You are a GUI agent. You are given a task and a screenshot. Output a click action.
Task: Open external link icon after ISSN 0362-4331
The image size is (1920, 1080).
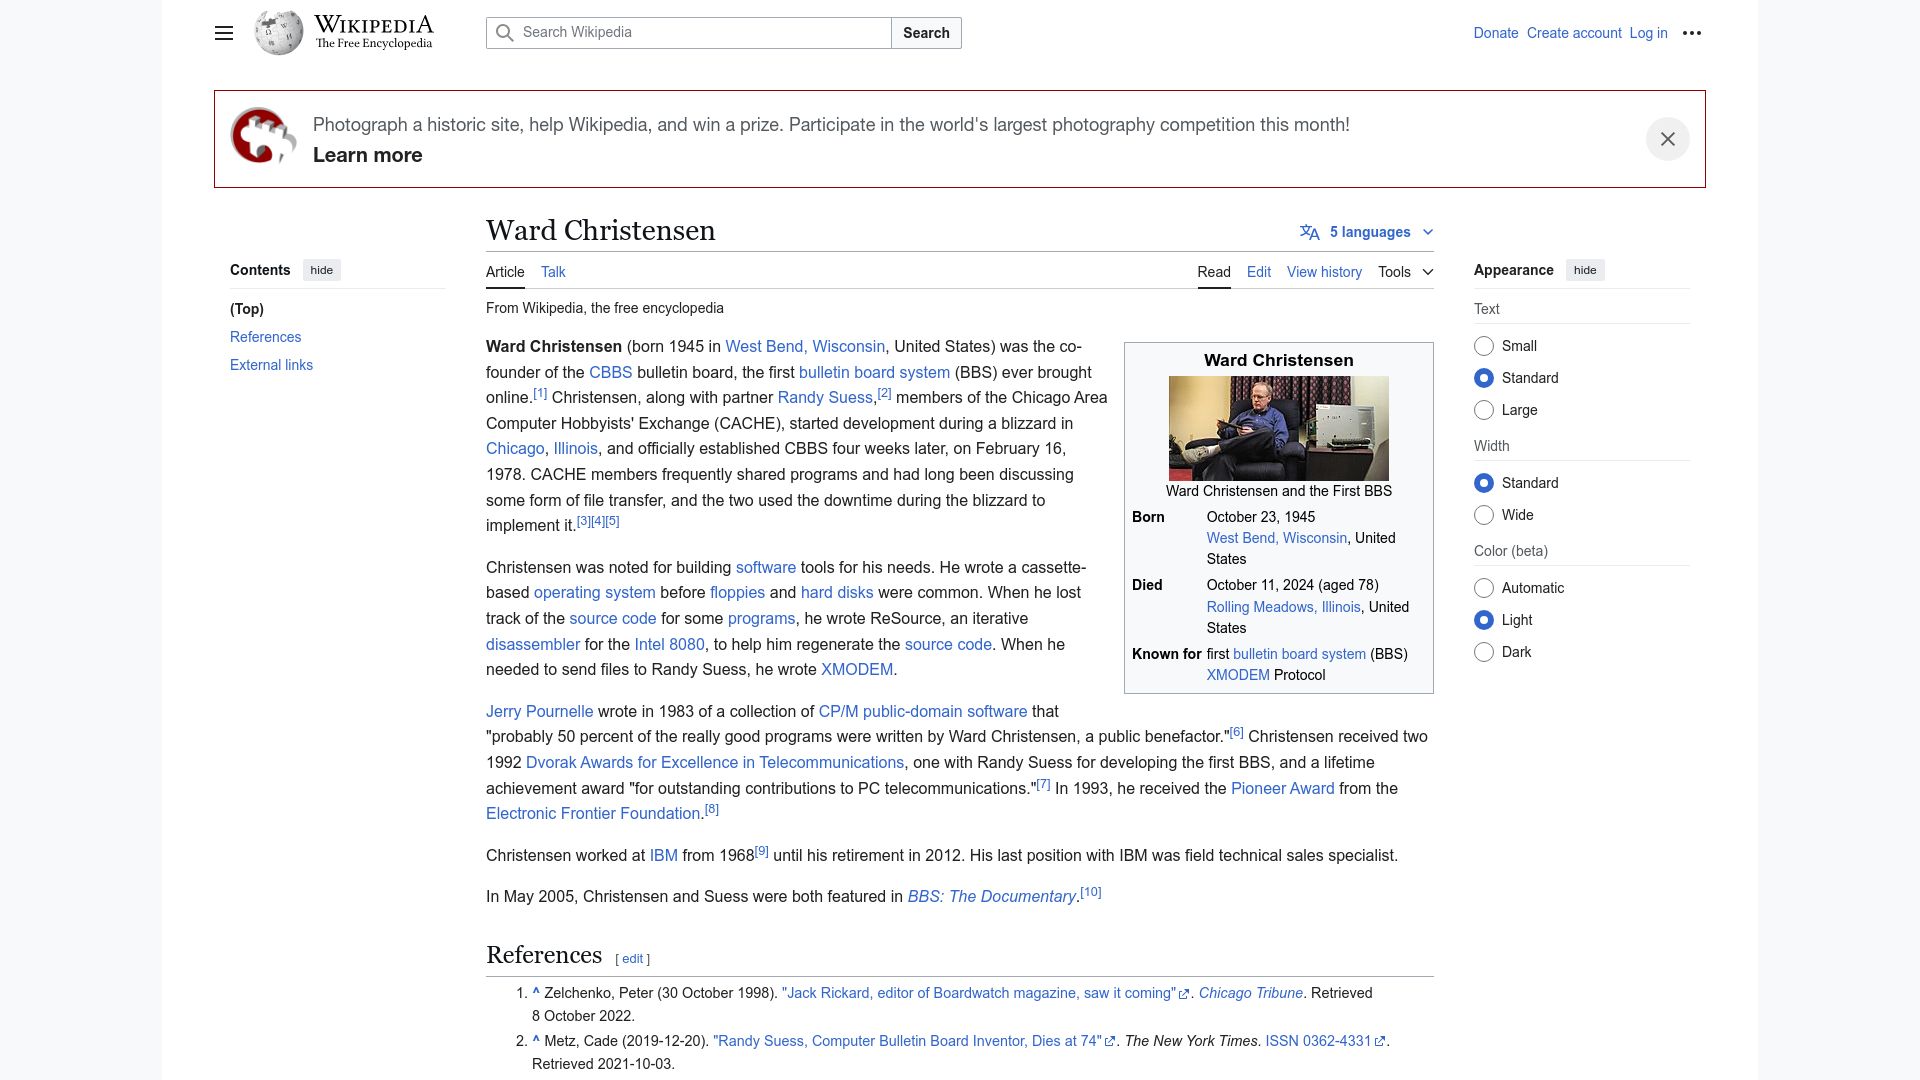tap(1380, 1042)
